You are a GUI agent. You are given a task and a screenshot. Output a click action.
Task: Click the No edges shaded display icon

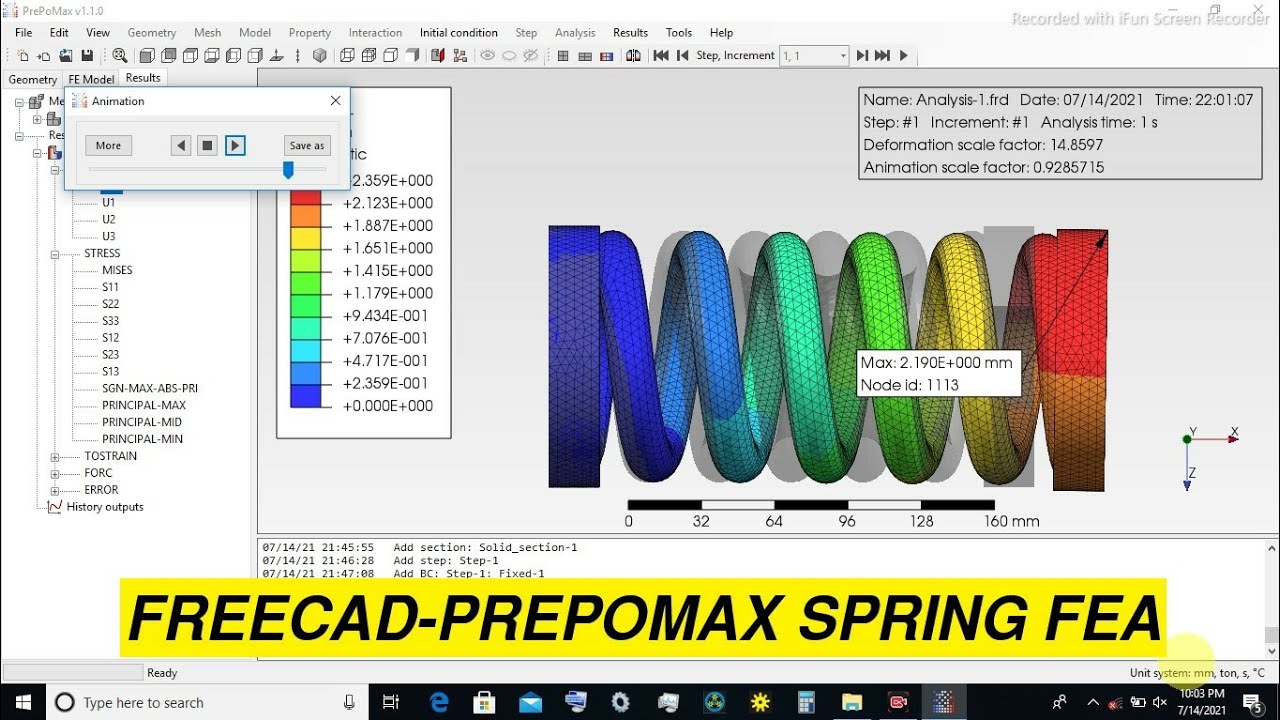click(x=412, y=56)
